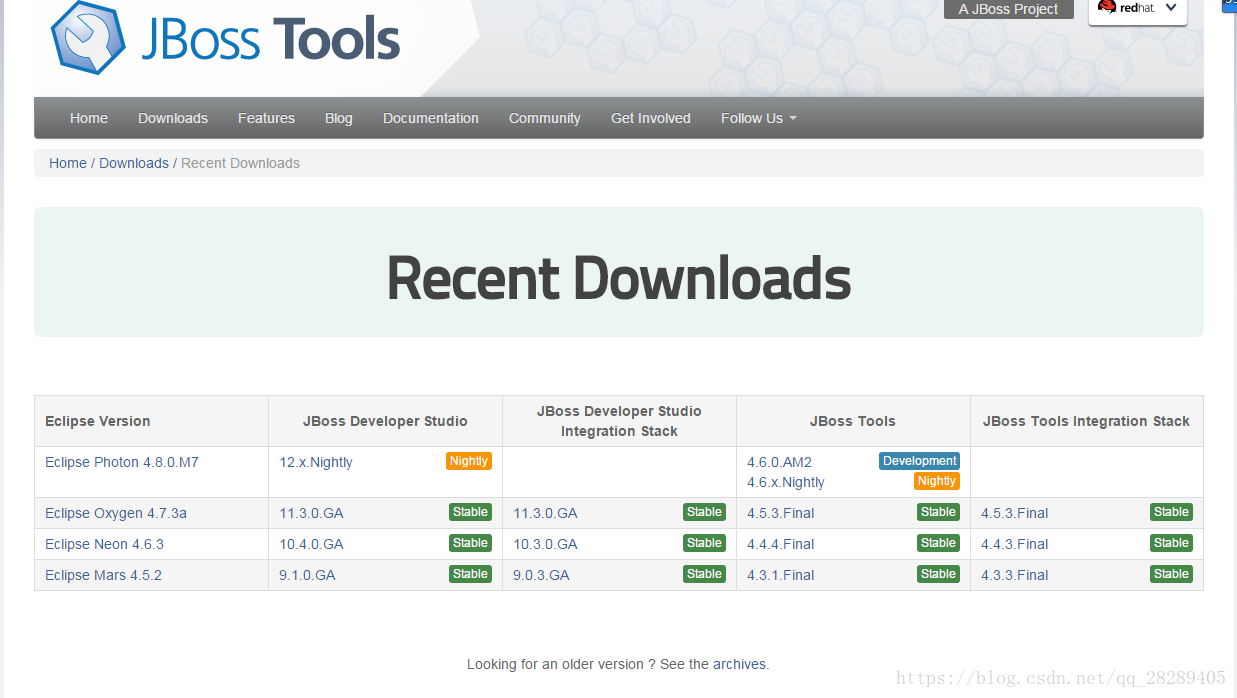Open Developer Studio 10.4.0.GA download
The image size is (1237, 698).
[x=311, y=544]
